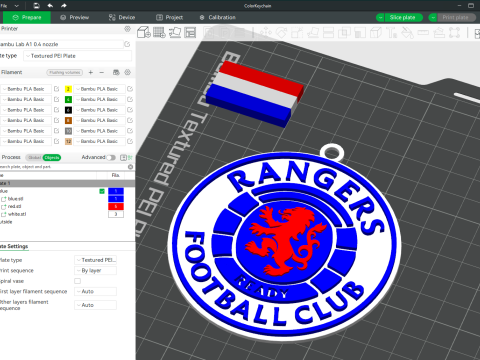Select the Lay on face tool

click(313, 33)
